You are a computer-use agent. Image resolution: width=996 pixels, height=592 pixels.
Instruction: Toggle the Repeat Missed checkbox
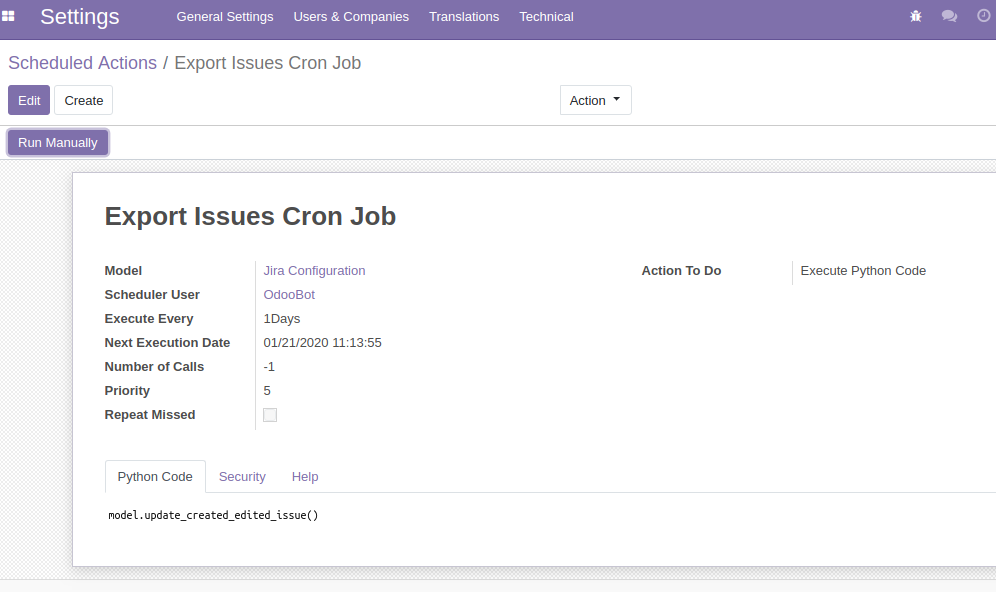(270, 415)
